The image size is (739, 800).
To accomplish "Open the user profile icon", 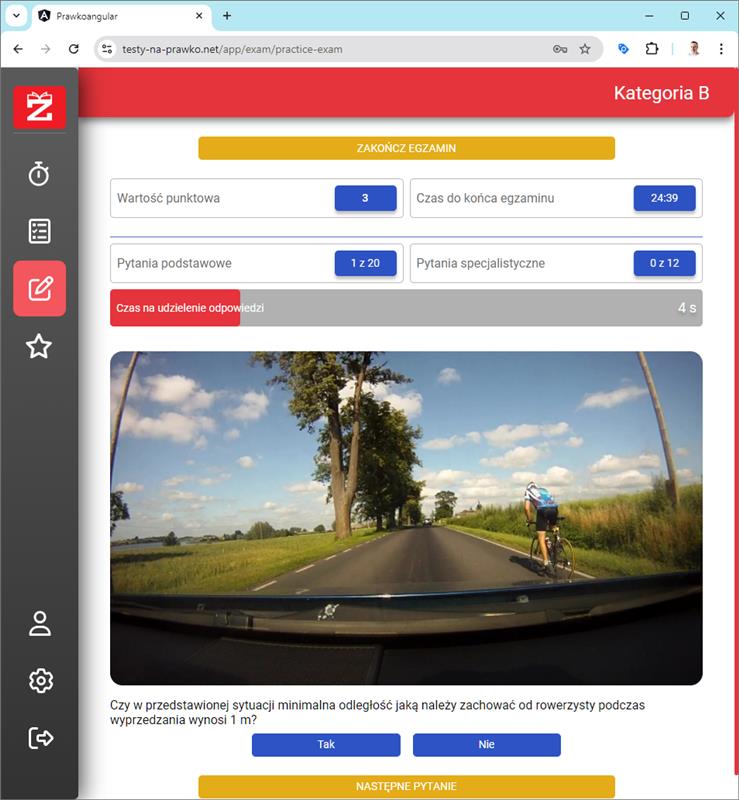I will point(39,623).
